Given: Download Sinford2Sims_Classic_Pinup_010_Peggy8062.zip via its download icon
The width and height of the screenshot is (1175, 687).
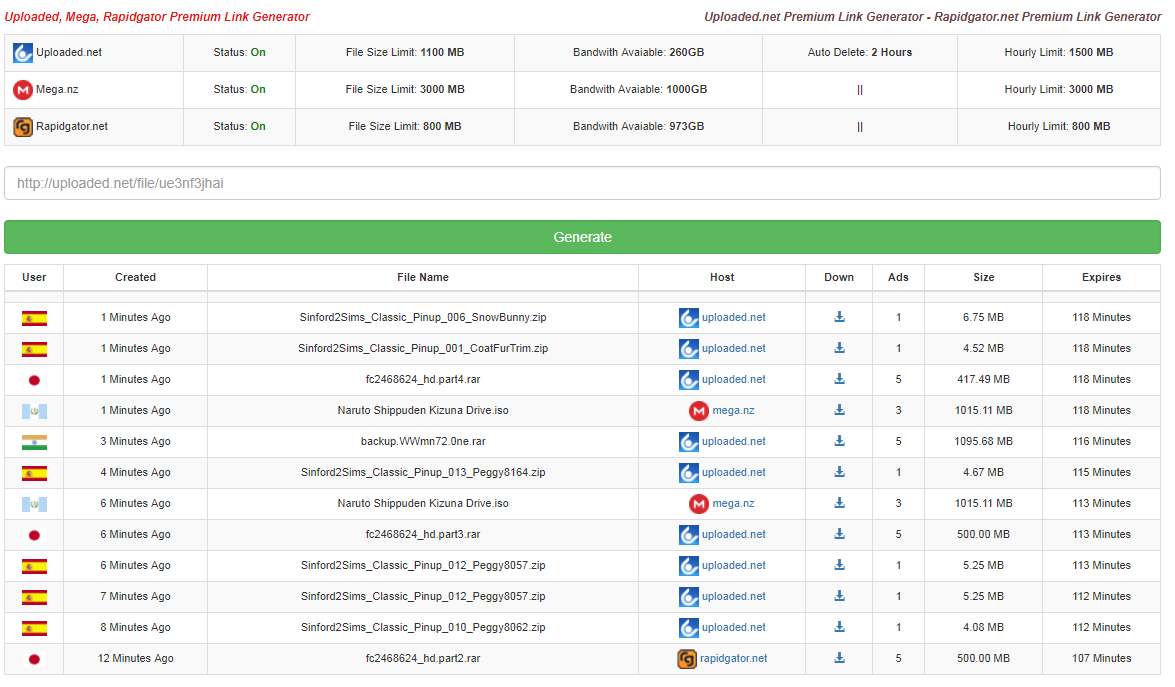Looking at the screenshot, I should pyautogui.click(x=839, y=627).
